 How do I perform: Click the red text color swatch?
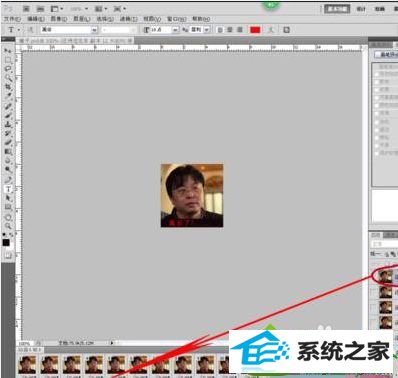[255, 30]
